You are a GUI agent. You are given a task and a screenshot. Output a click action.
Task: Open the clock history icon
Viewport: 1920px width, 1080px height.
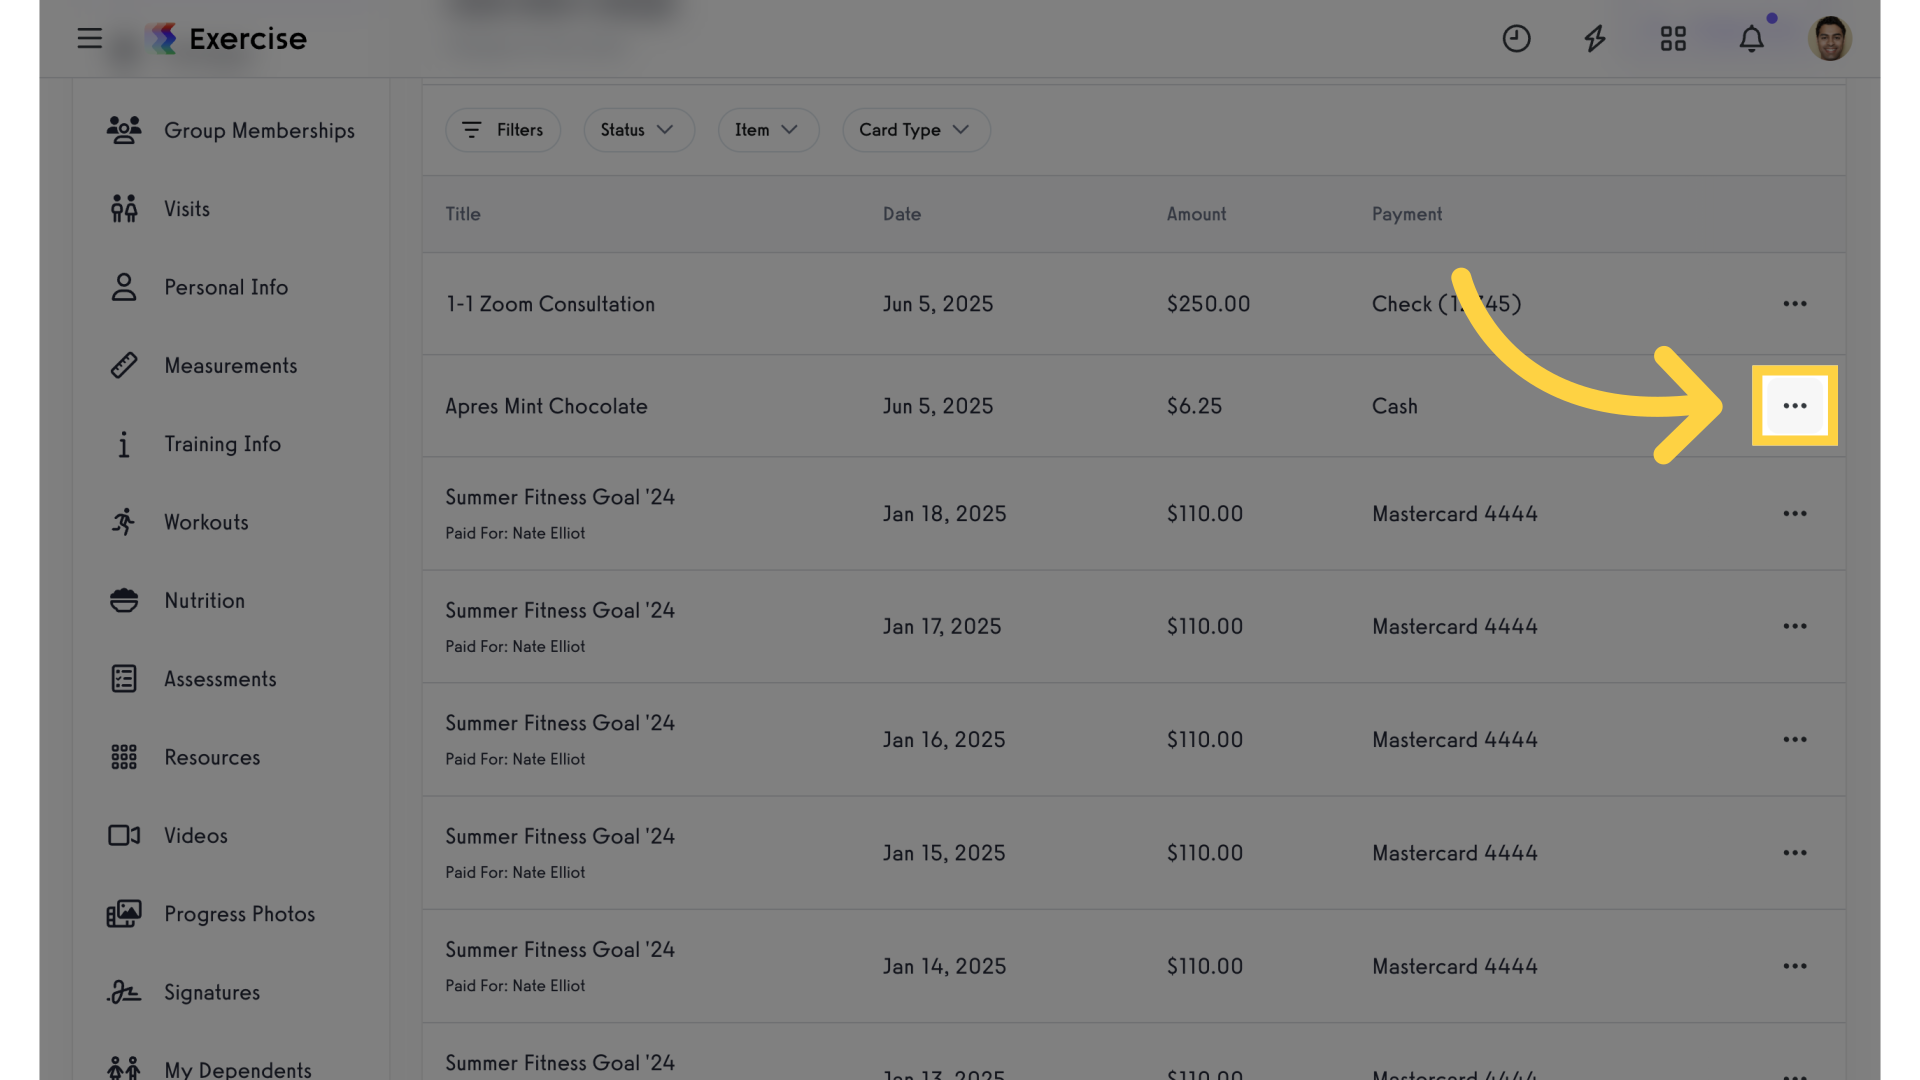pos(1516,39)
